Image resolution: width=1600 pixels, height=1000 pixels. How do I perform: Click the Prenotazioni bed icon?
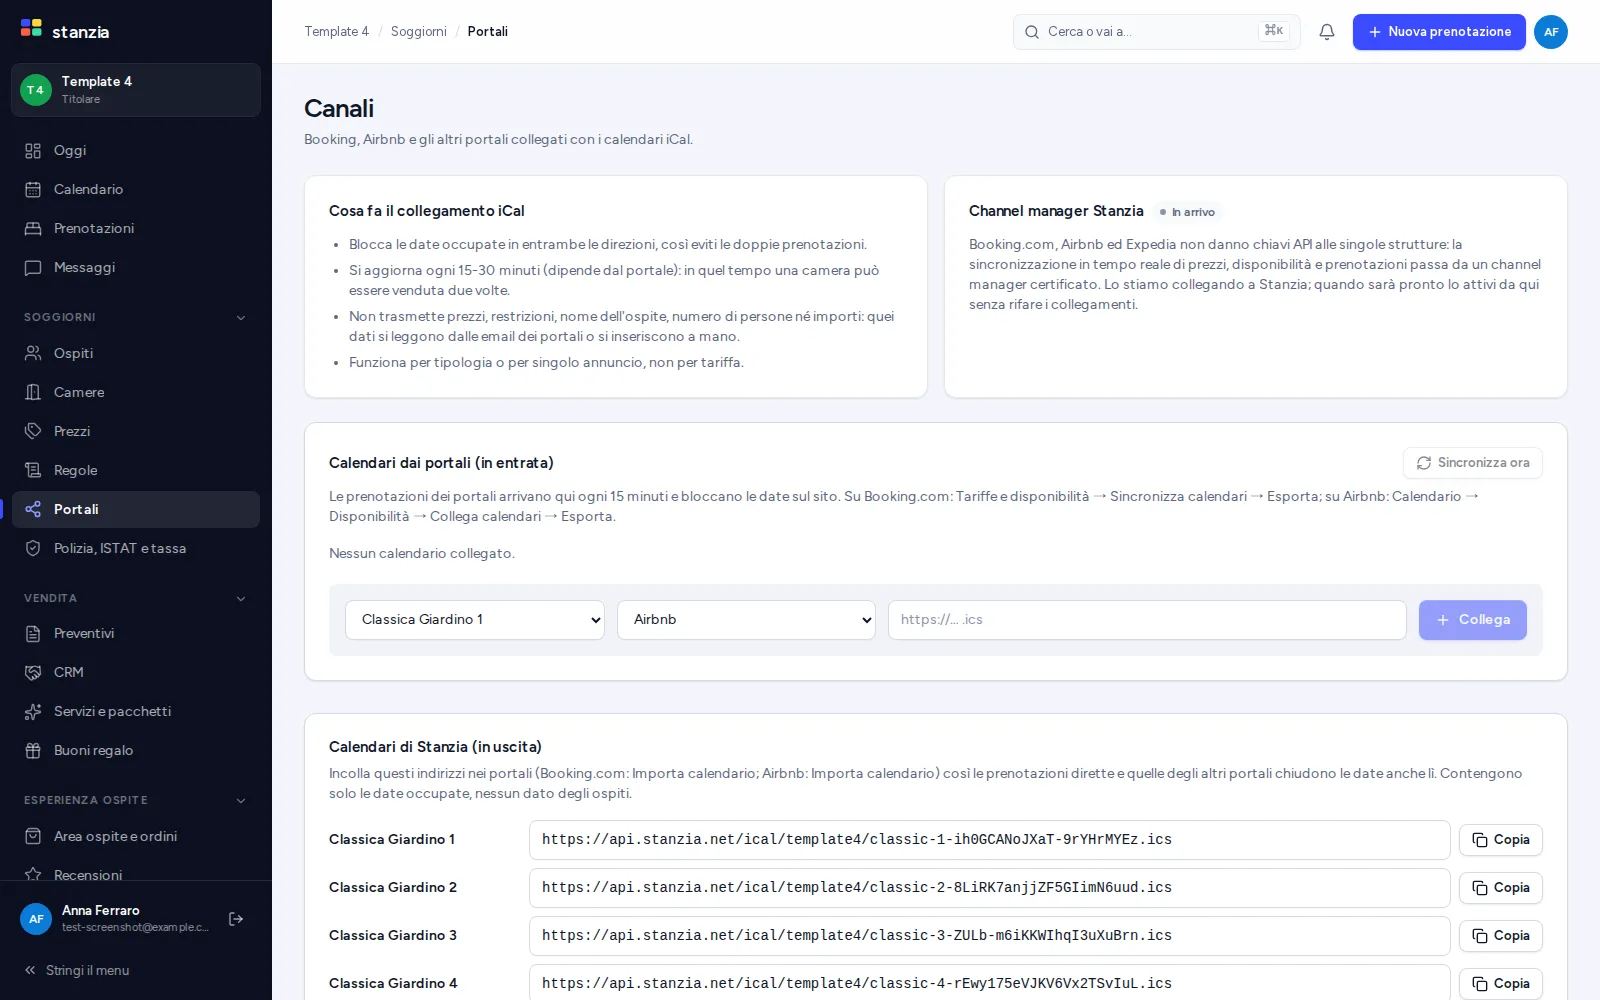click(x=33, y=229)
